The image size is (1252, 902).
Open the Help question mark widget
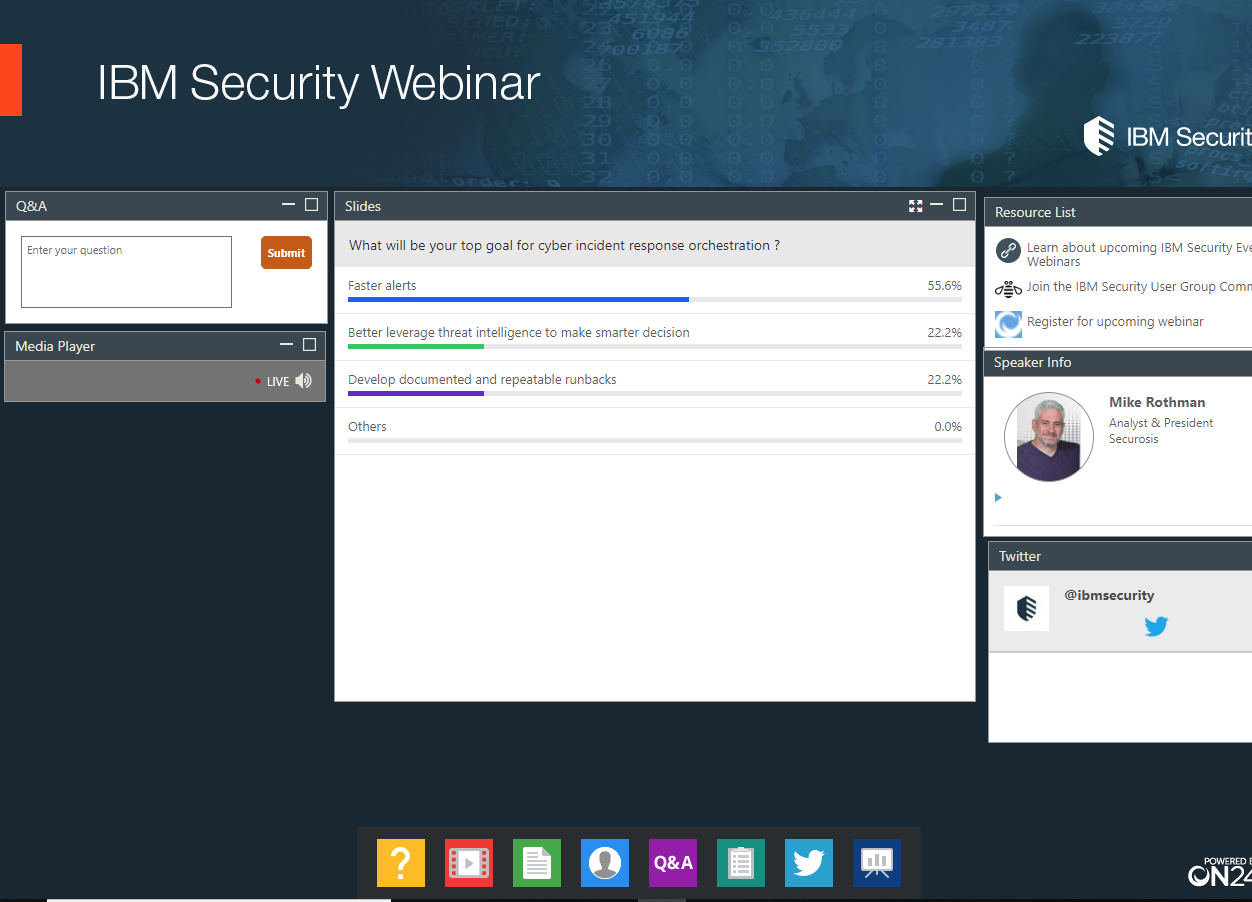point(401,862)
